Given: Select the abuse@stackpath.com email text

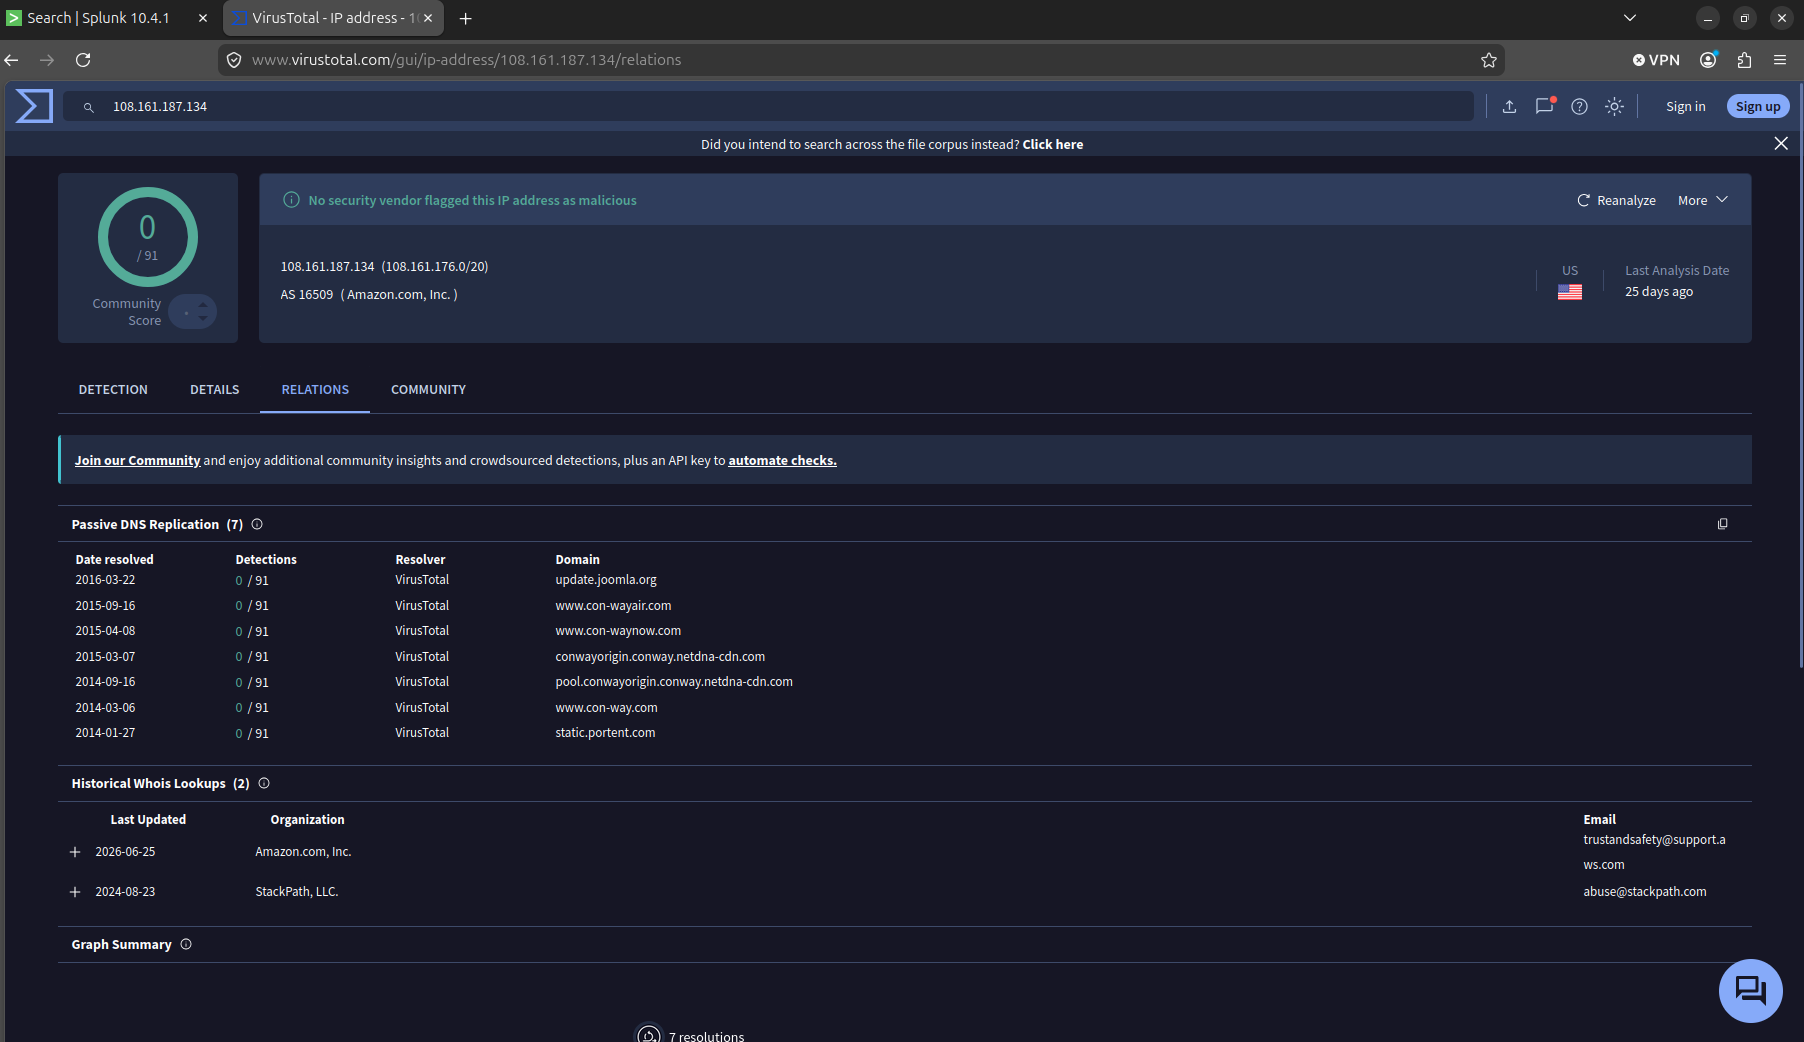Looking at the screenshot, I should point(1645,892).
